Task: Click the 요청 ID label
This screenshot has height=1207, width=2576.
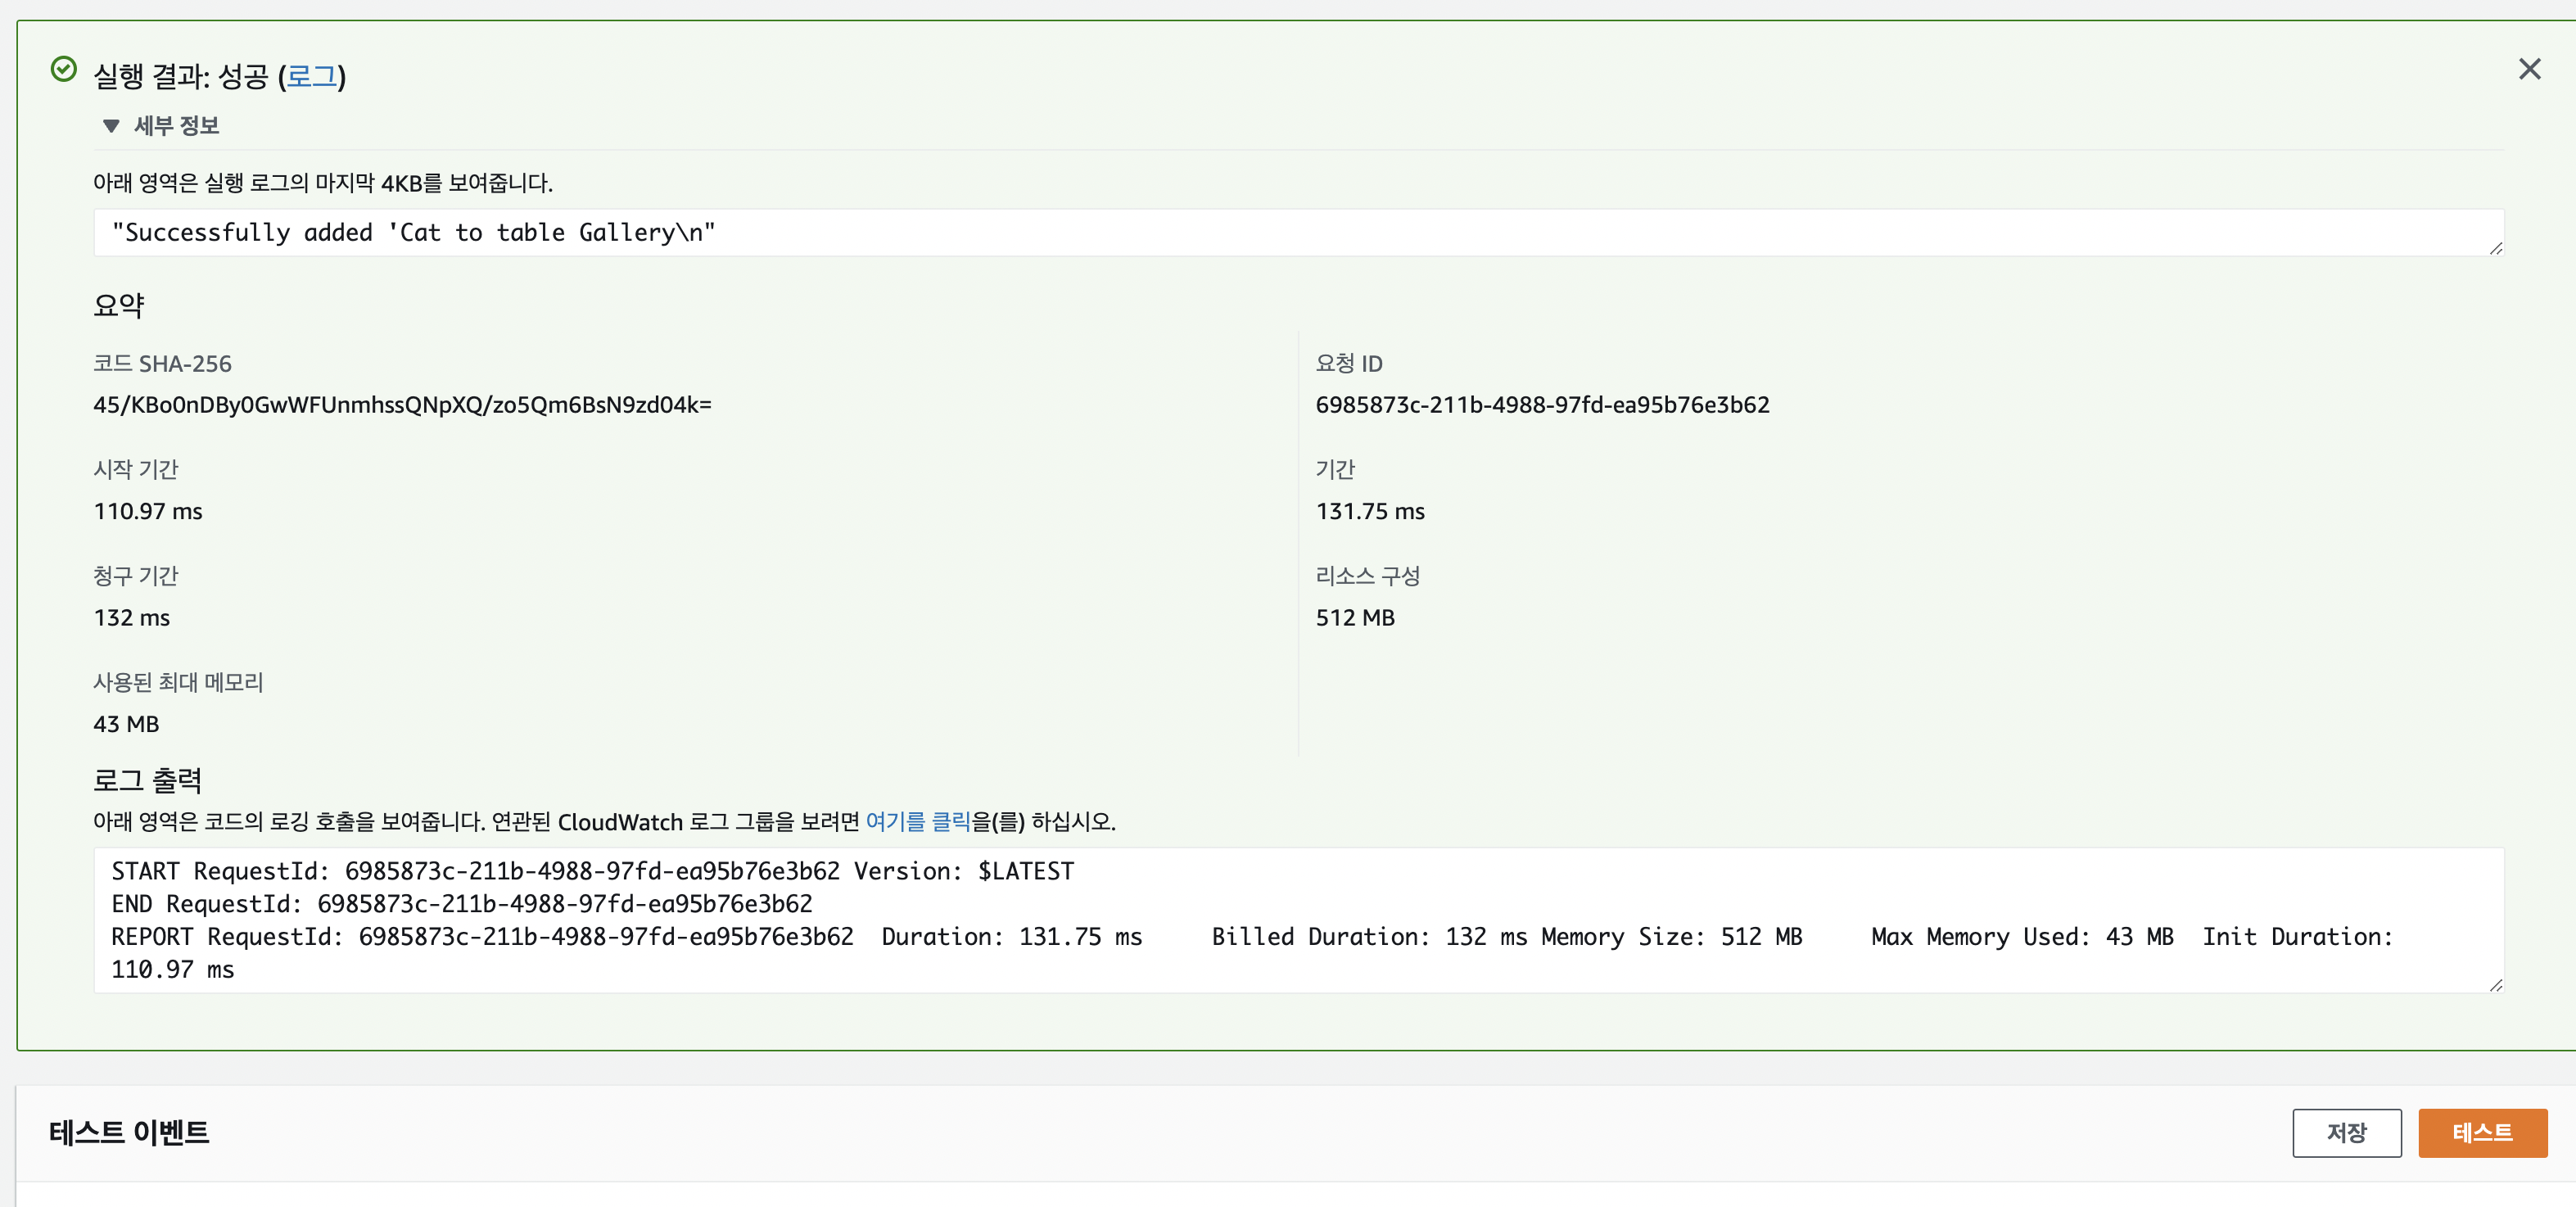Action: pos(1349,363)
